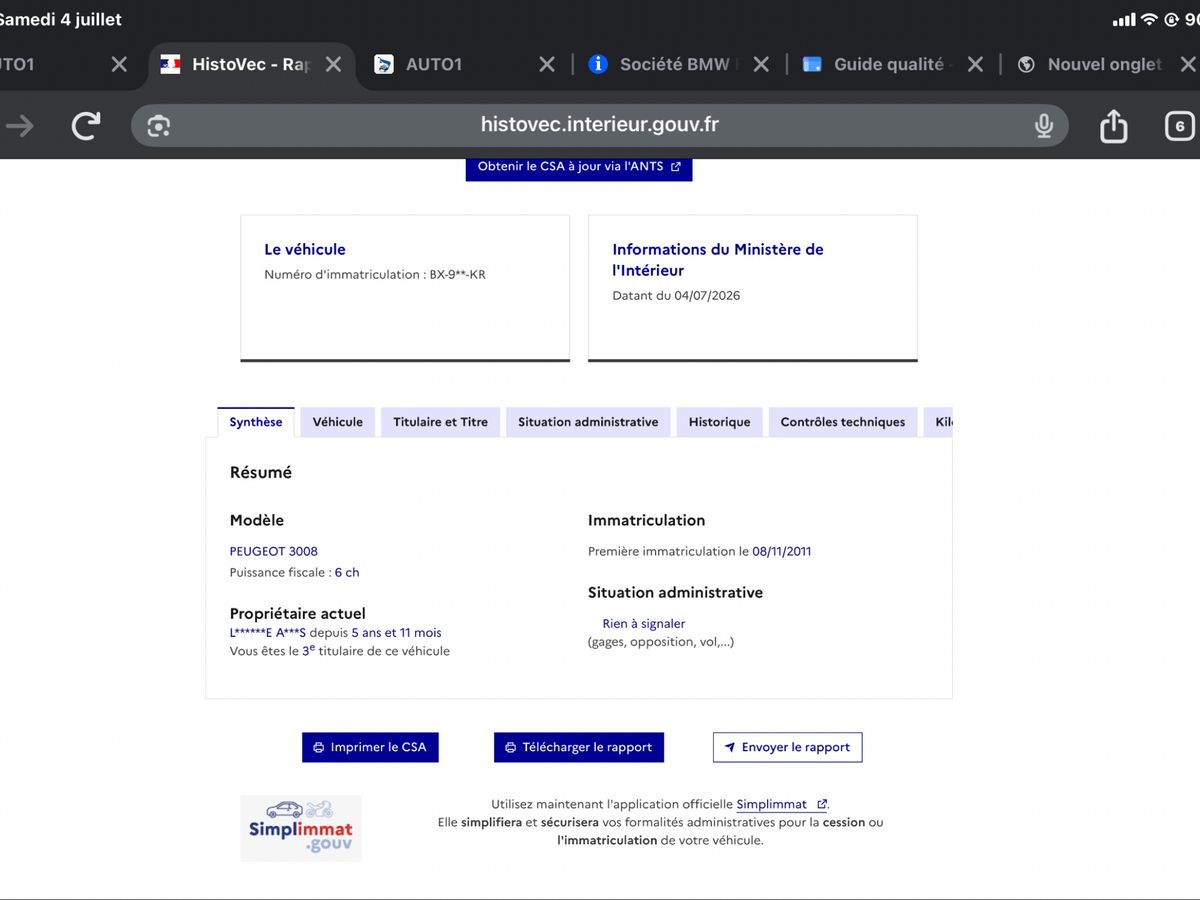Select the Propriétaire actuel heading
Screen dimensions: 1200x900
coord(298,614)
